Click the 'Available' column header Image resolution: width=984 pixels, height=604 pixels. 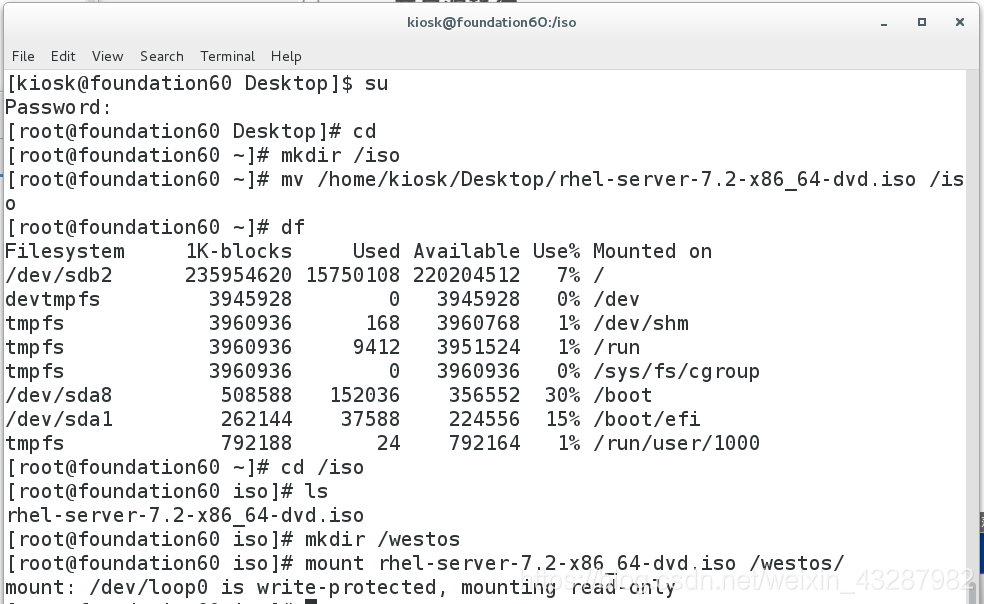[466, 251]
